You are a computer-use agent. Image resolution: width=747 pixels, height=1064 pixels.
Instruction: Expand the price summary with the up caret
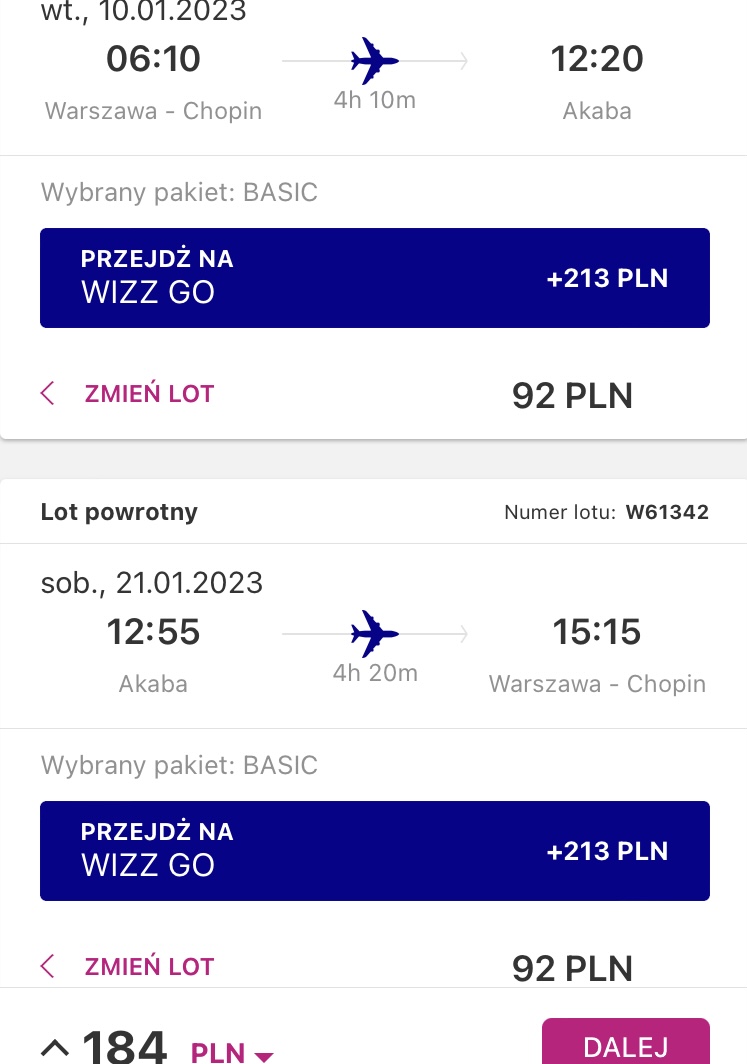pos(55,1048)
